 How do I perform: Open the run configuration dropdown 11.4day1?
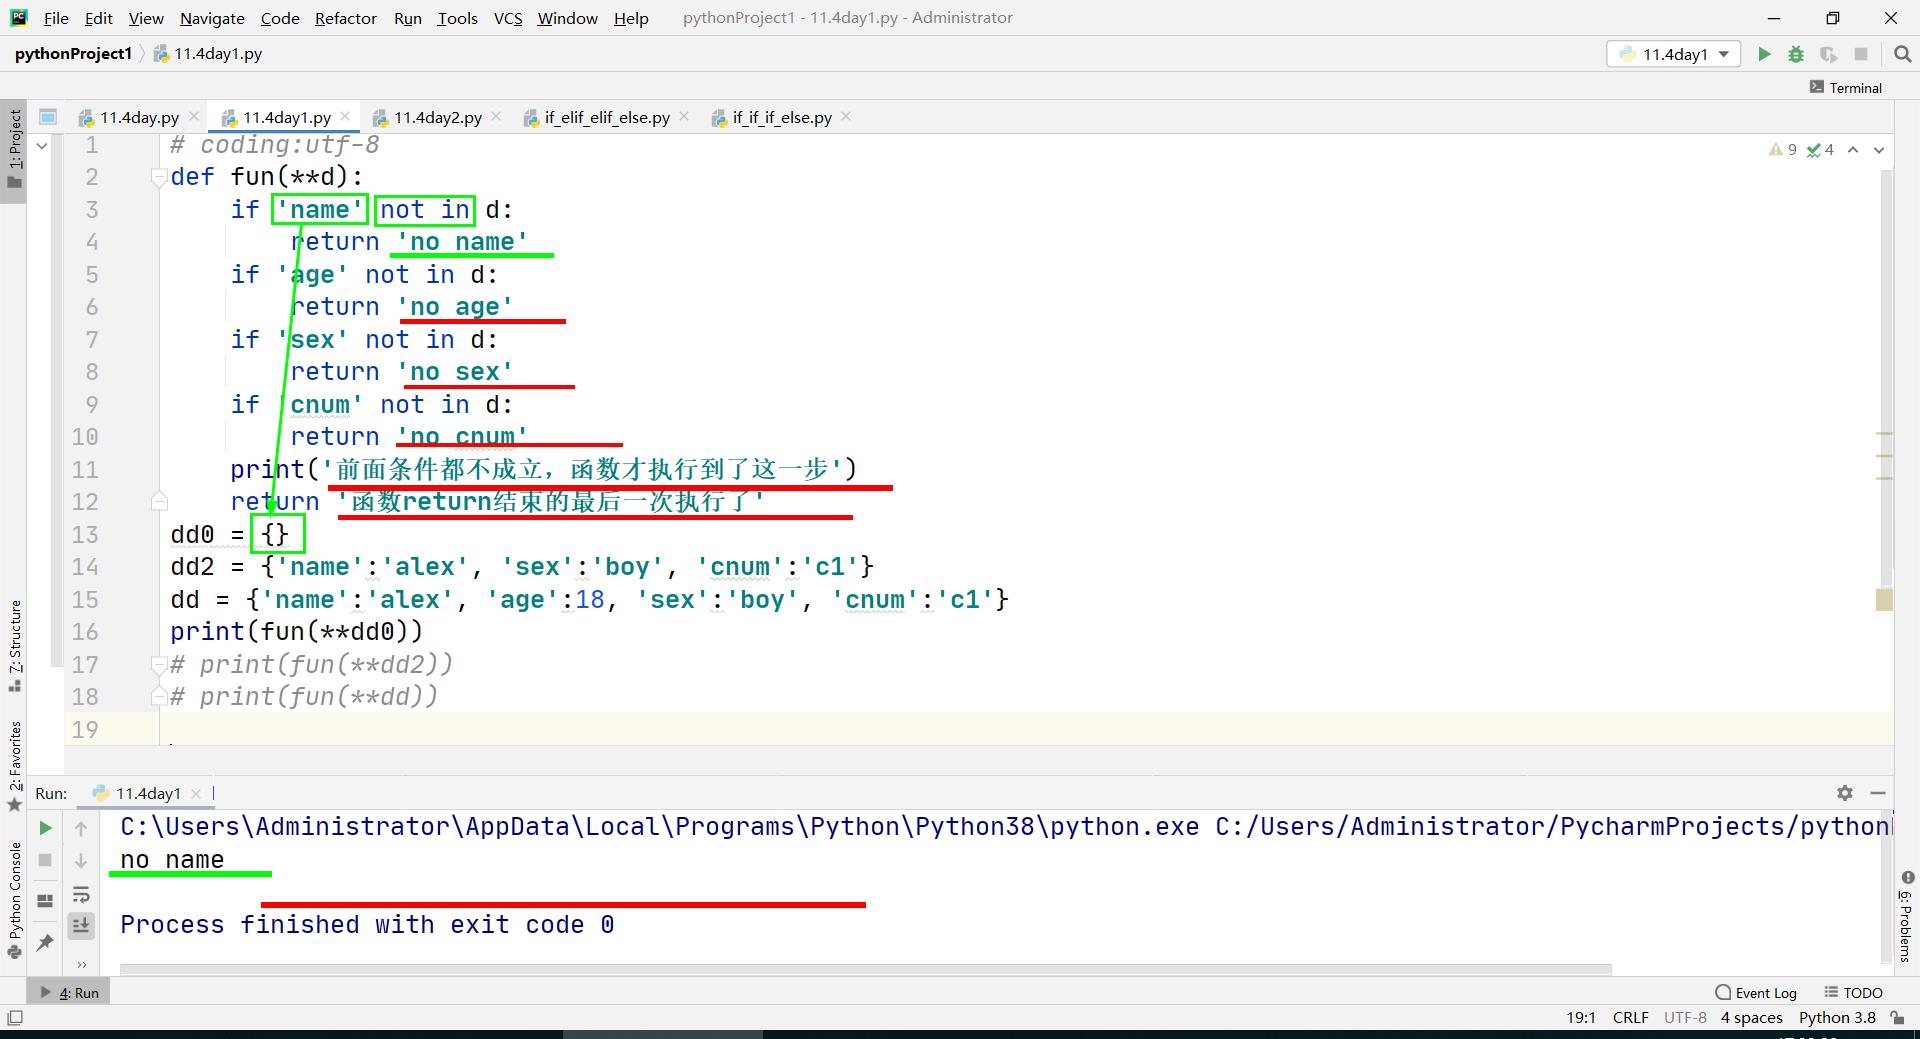(1674, 54)
